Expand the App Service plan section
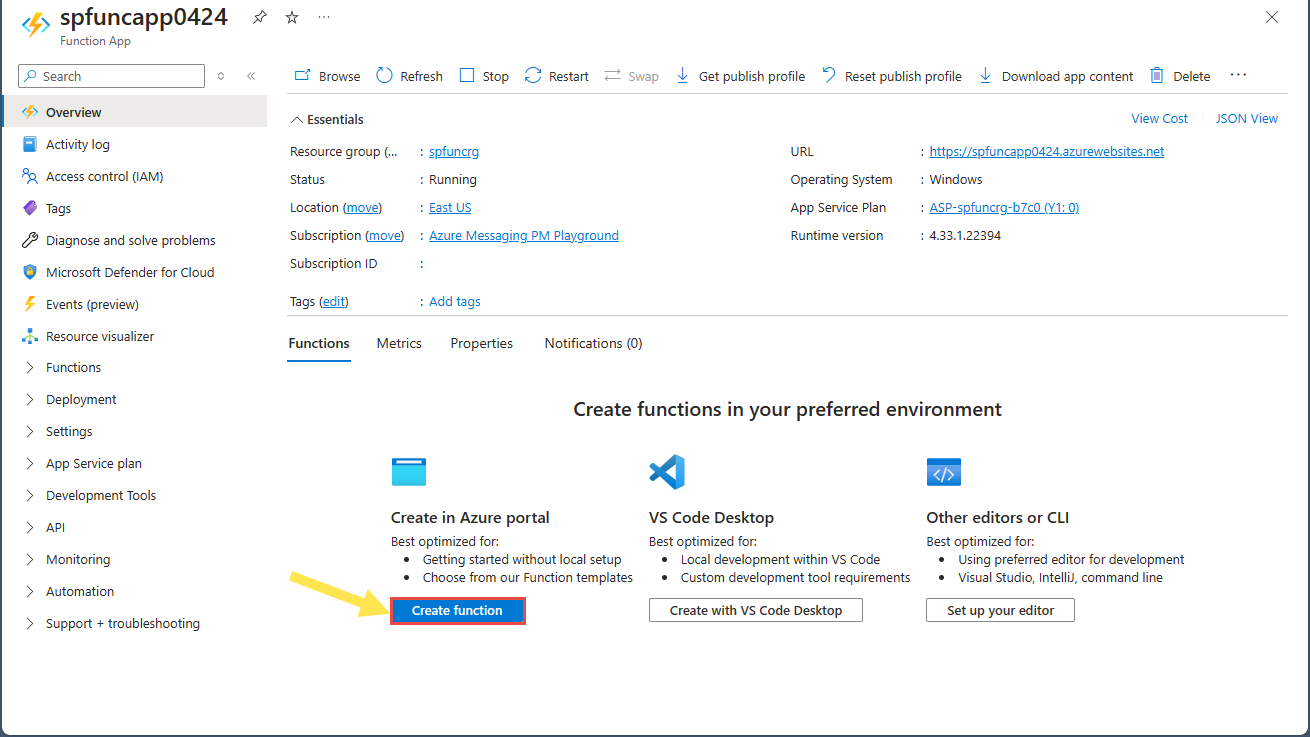Screen dimensions: 1310x737 tap(30, 464)
